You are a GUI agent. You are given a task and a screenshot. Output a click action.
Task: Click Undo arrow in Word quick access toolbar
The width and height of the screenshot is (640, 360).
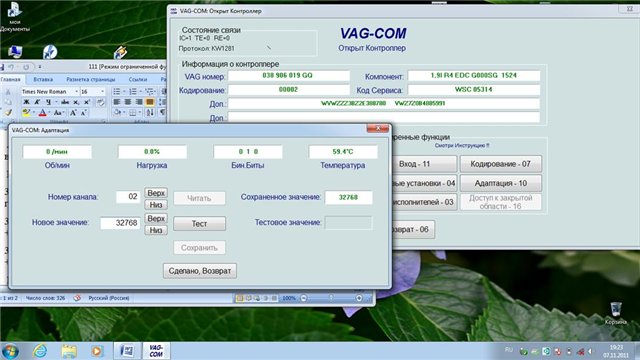(x=11, y=67)
